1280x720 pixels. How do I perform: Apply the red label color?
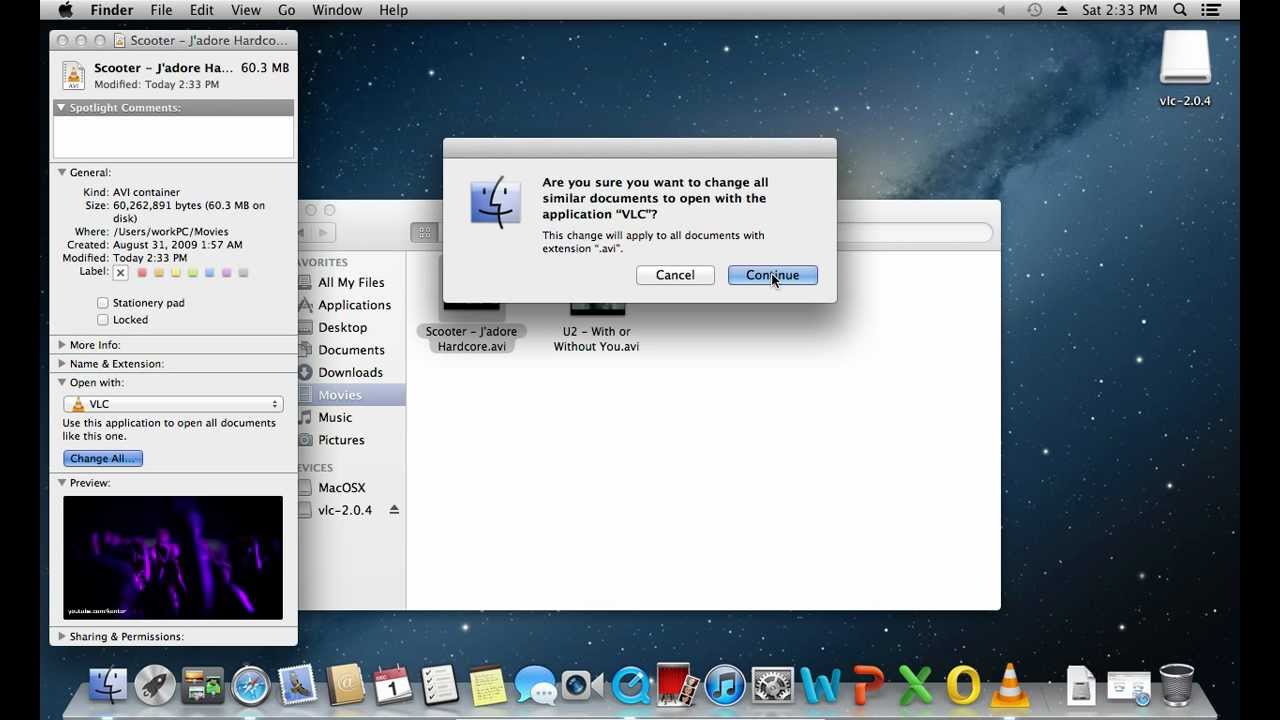[x=142, y=272]
